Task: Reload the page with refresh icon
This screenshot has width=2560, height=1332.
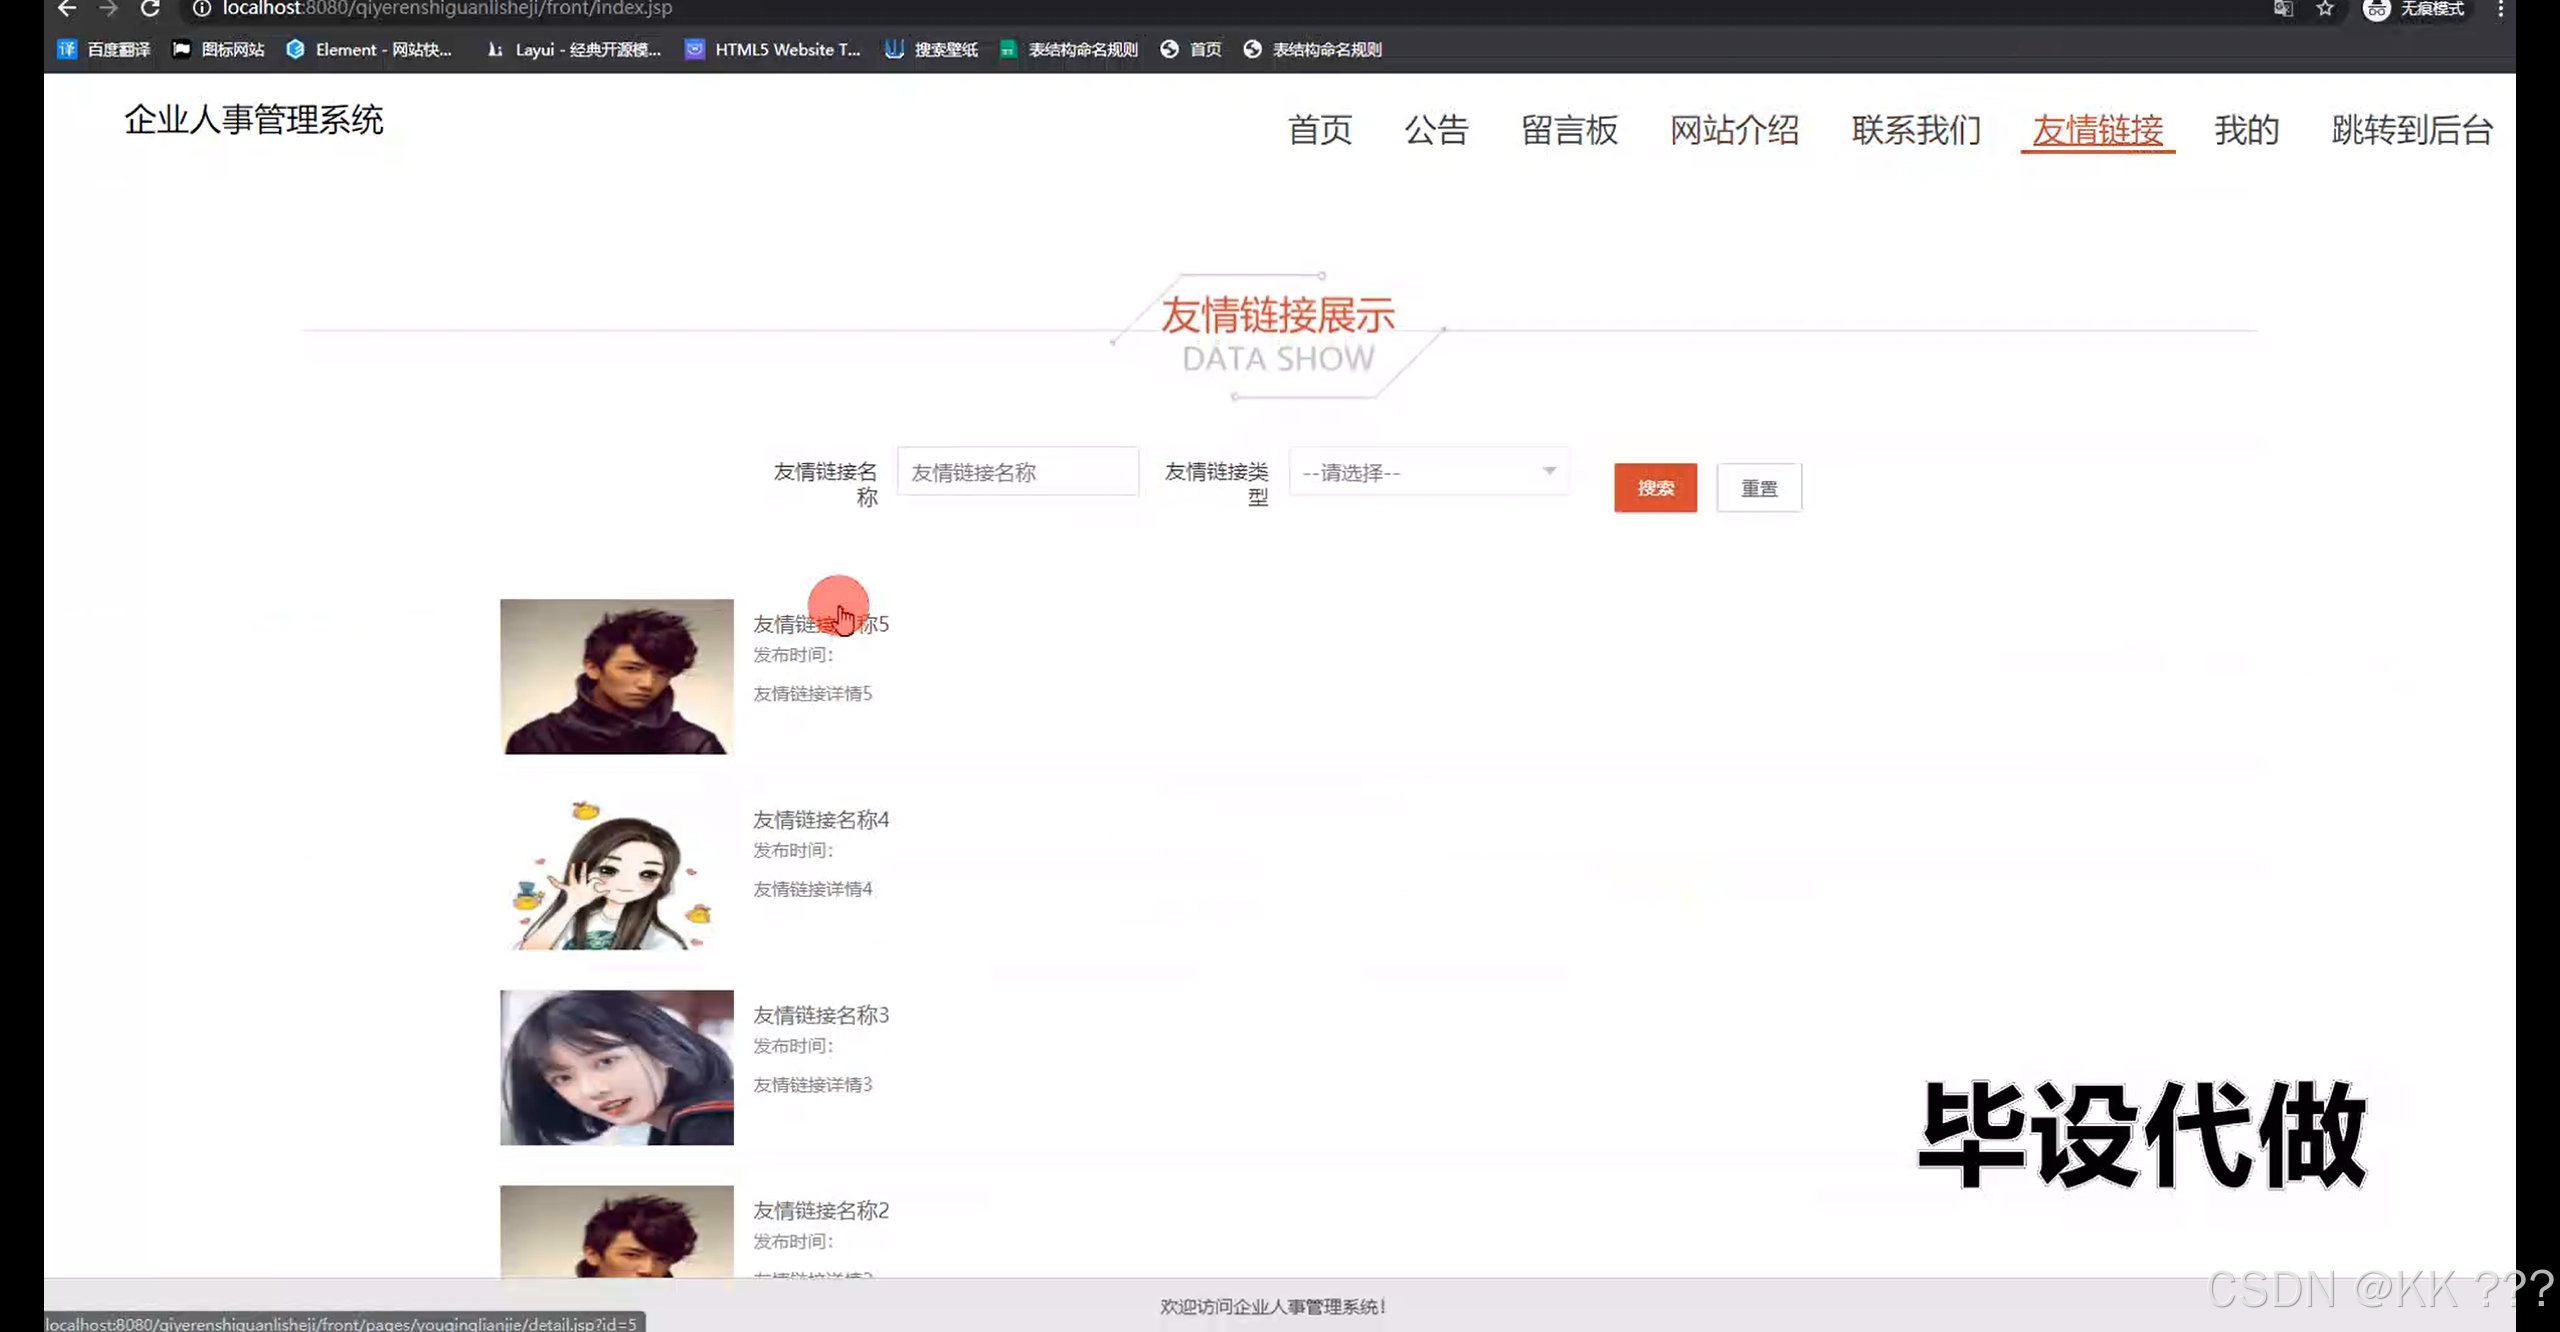Action: click(150, 9)
